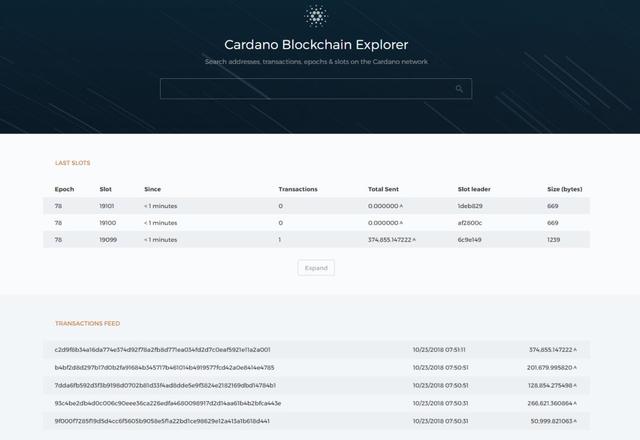Viewport: 640px width, 440px height.
Task: Click Total Sent 0.000000 in slot 19101 row
Action: point(385,206)
